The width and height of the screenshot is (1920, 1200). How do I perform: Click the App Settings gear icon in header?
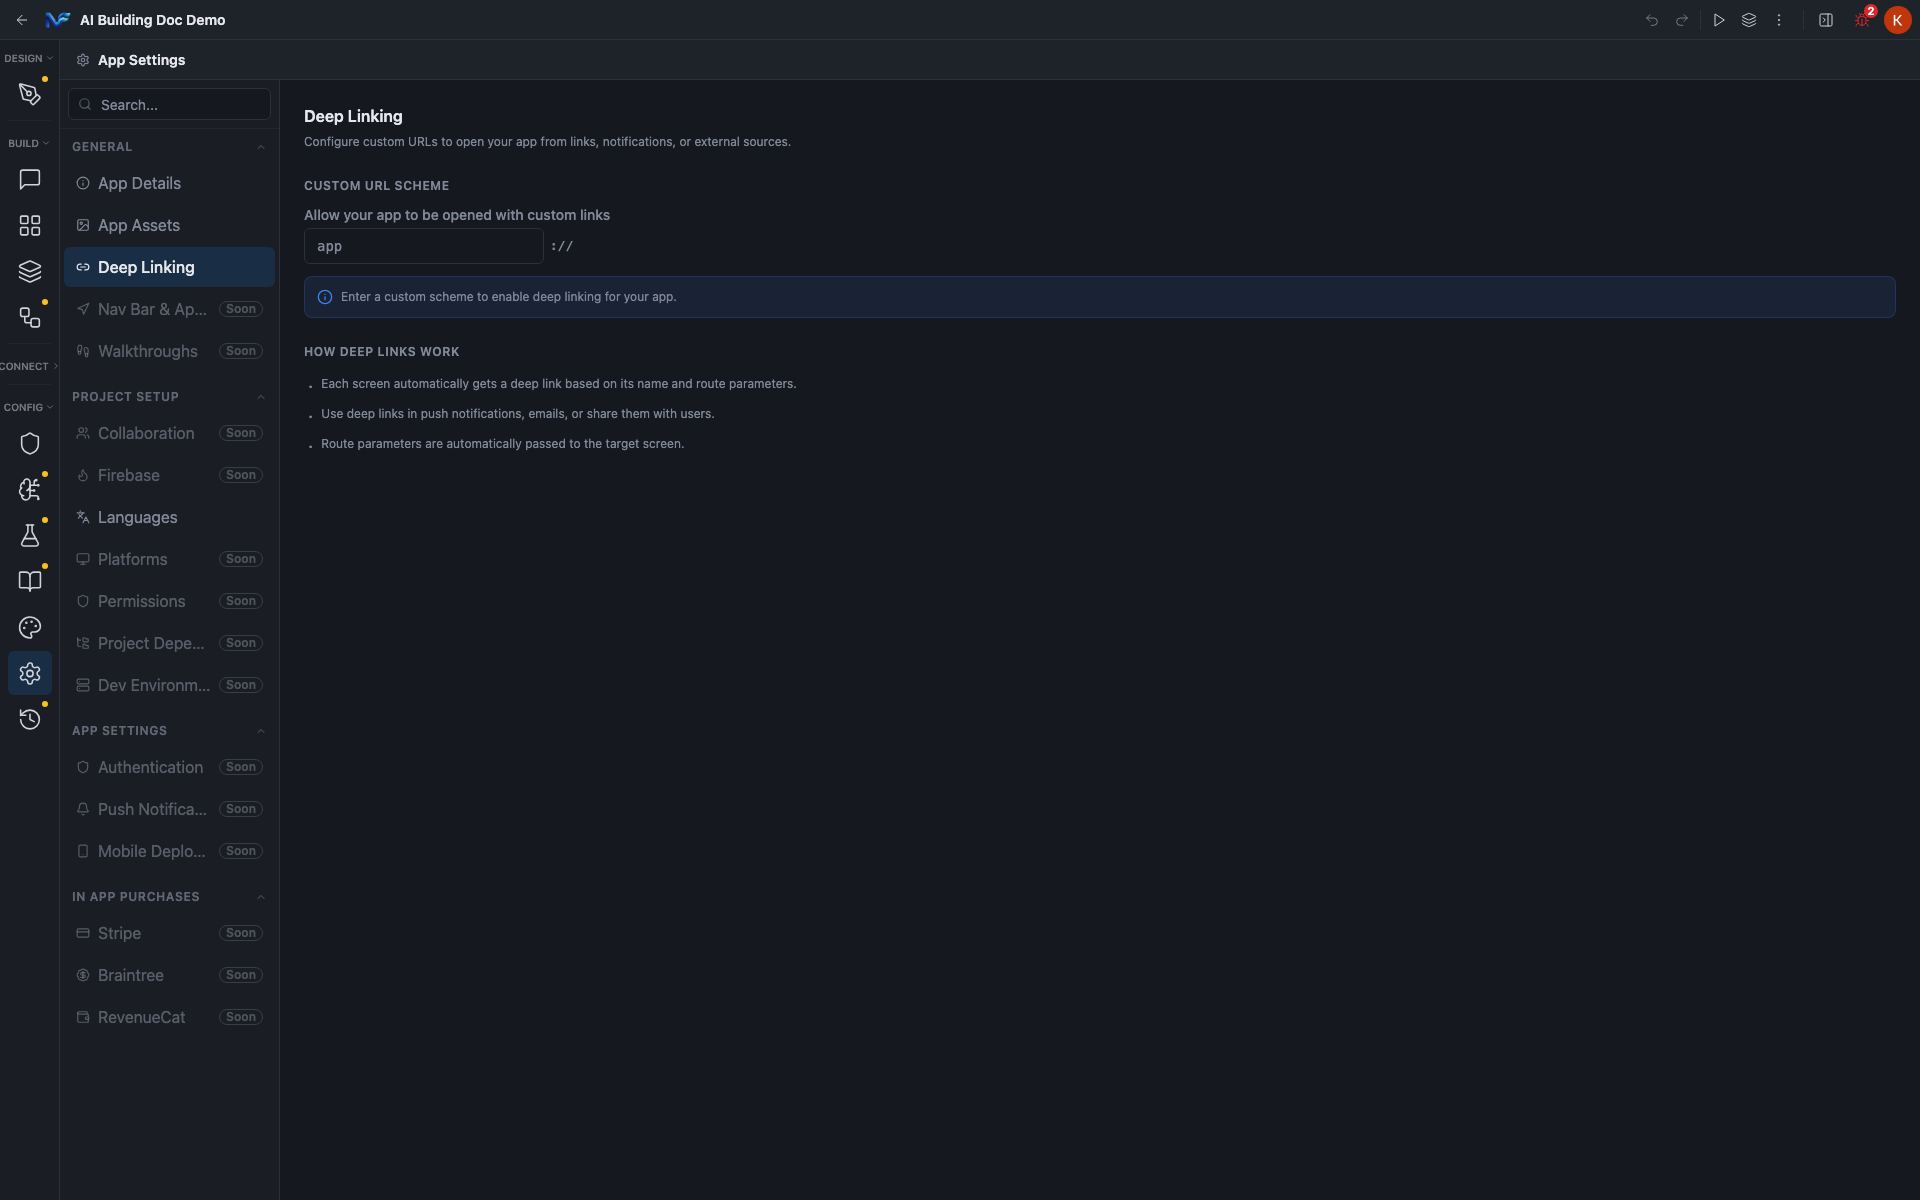point(83,60)
